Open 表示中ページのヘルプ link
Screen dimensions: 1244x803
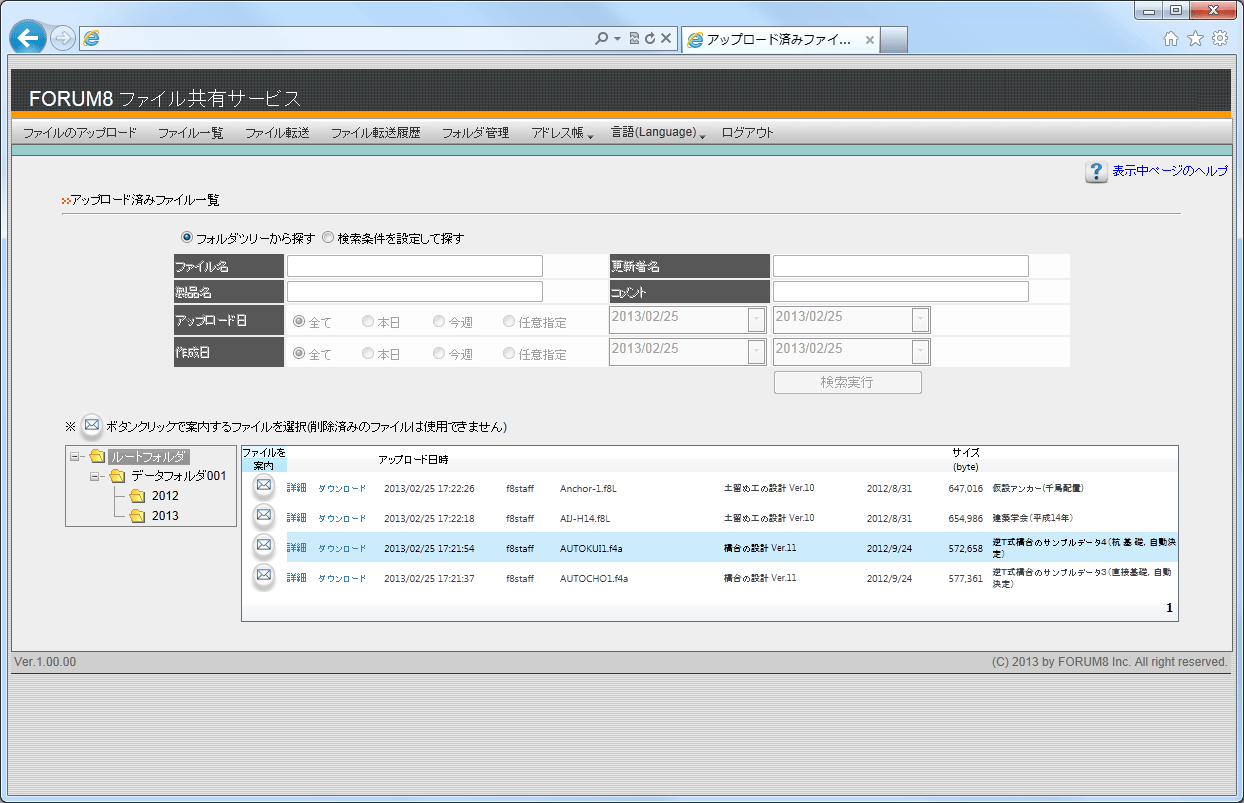[1169, 171]
